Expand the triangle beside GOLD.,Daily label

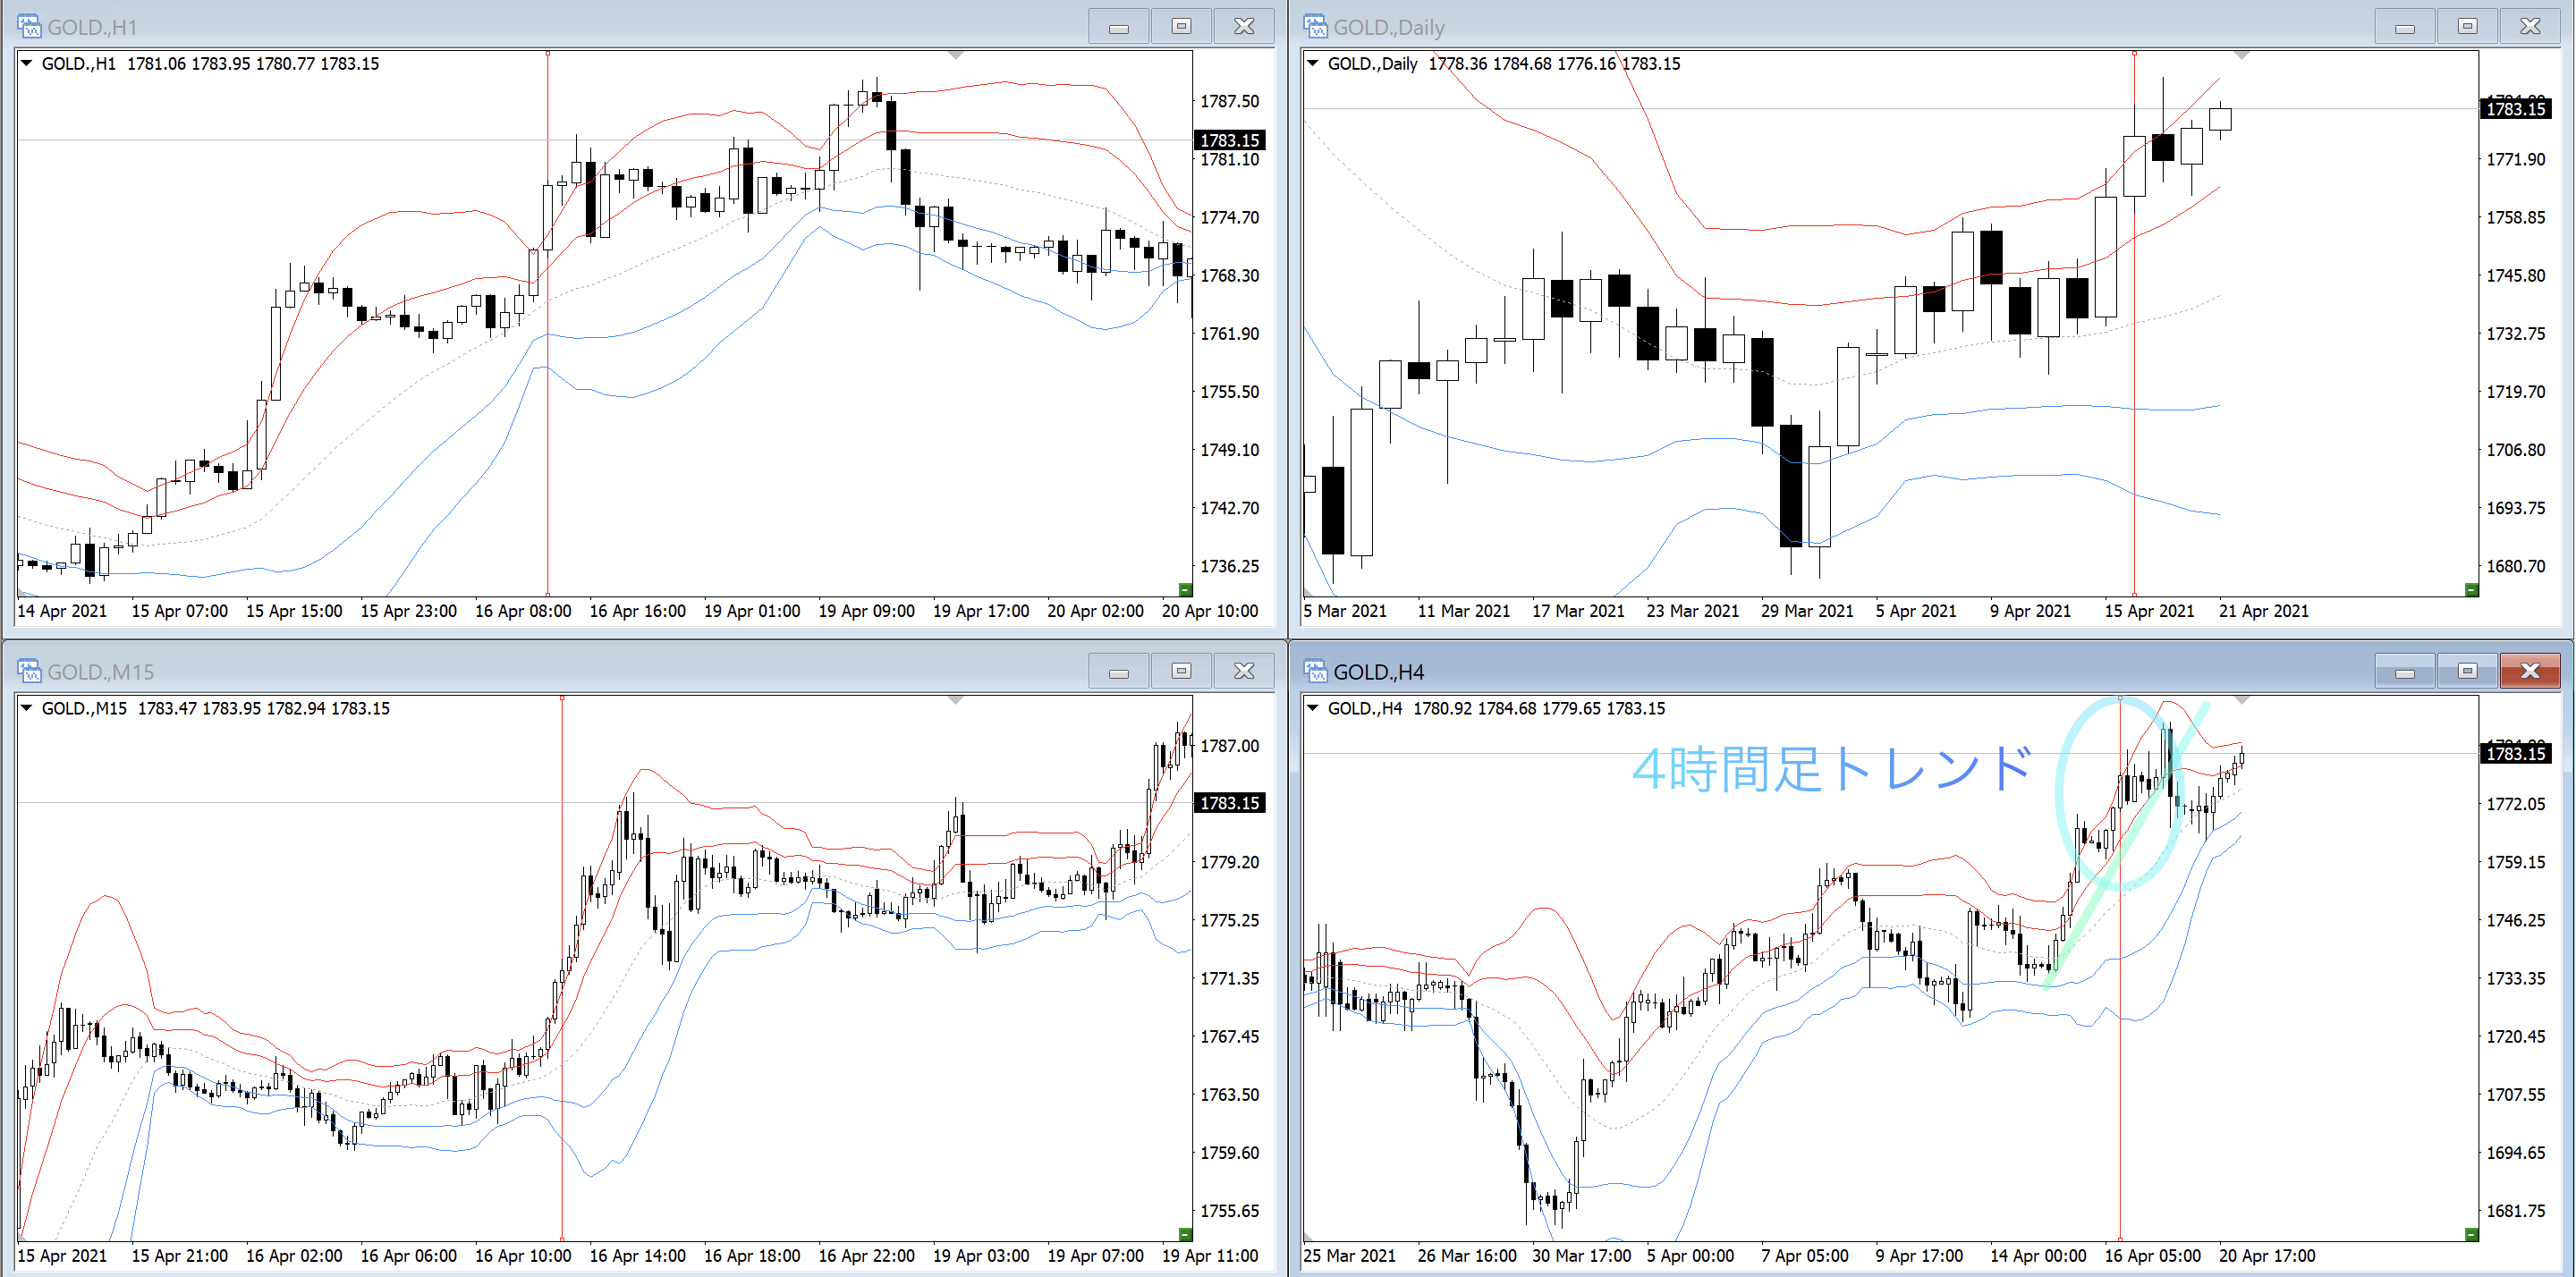(x=1313, y=63)
